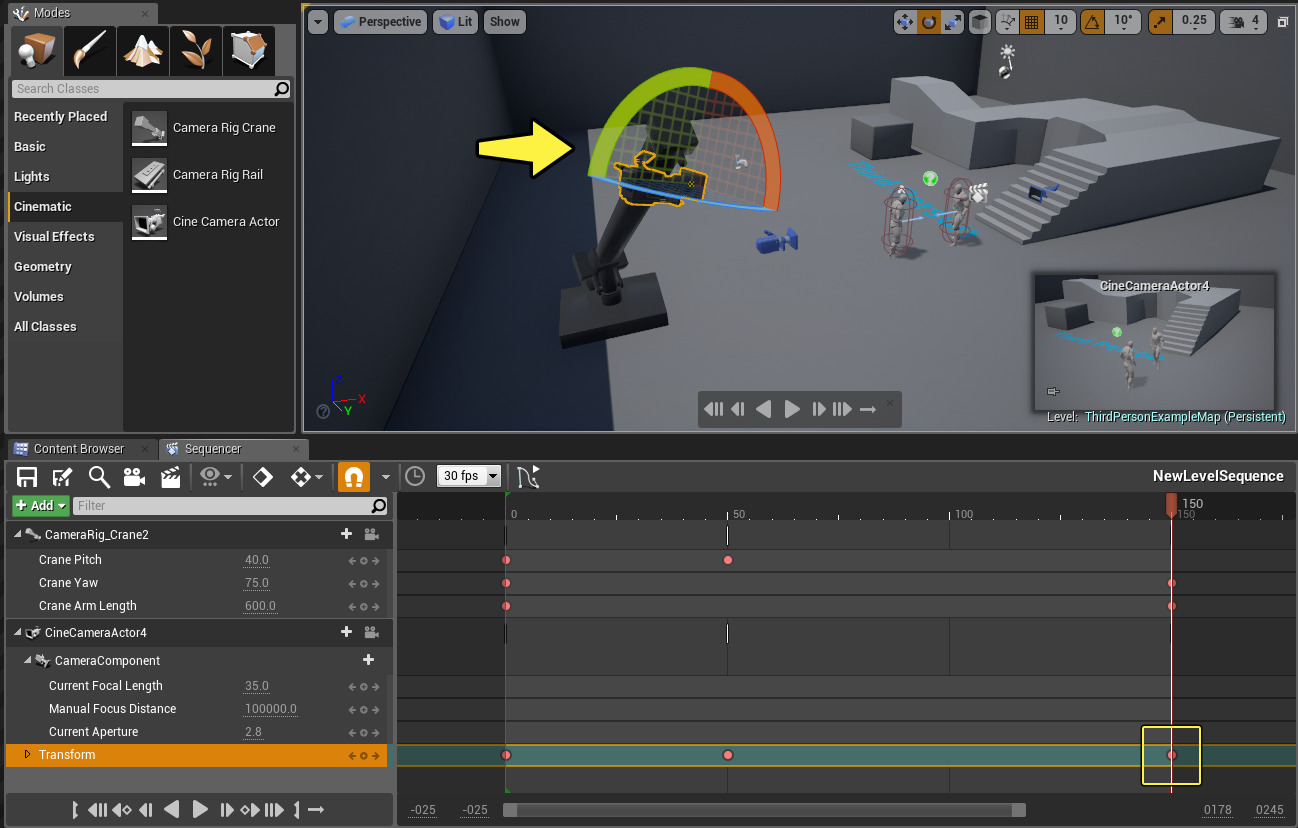Click the Search Classes input field

pyautogui.click(x=142, y=89)
